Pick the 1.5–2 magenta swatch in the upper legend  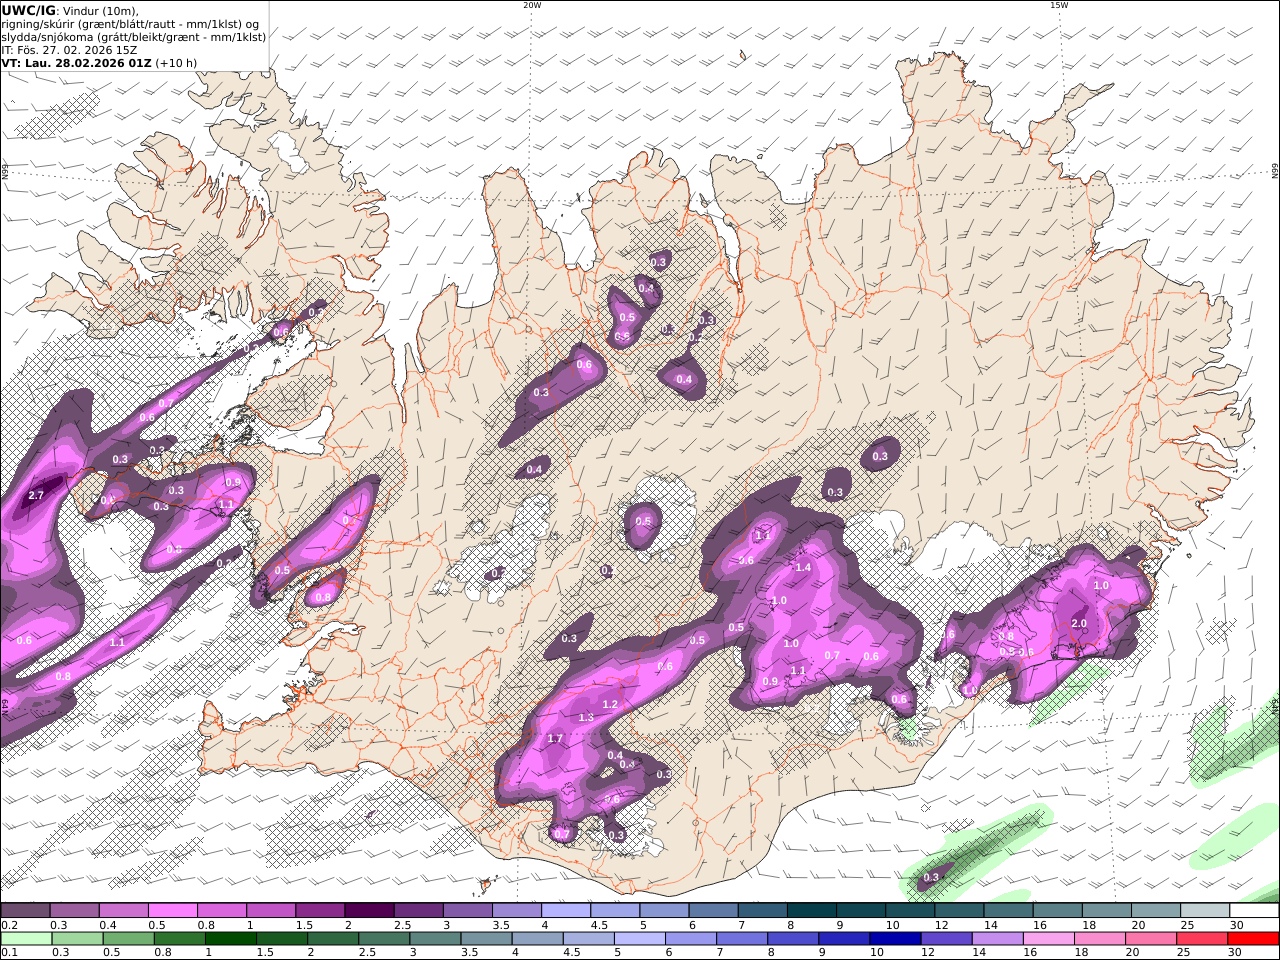click(x=319, y=911)
